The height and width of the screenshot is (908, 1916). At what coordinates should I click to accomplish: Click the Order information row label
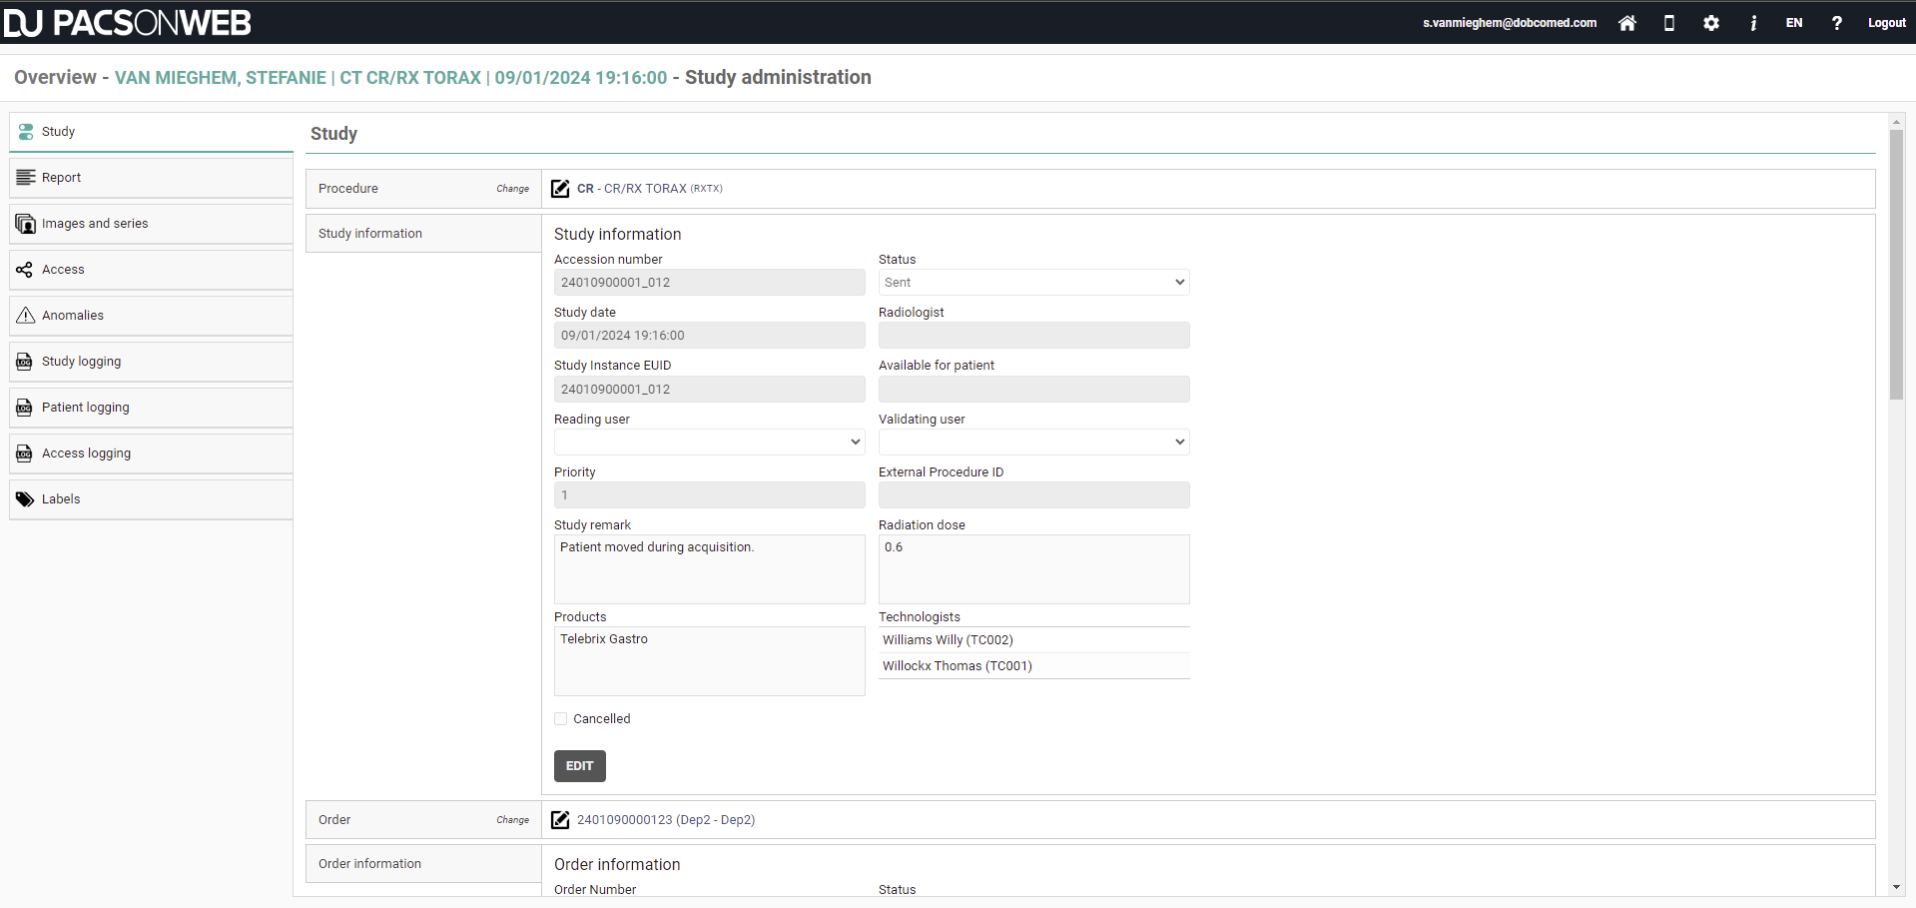423,864
